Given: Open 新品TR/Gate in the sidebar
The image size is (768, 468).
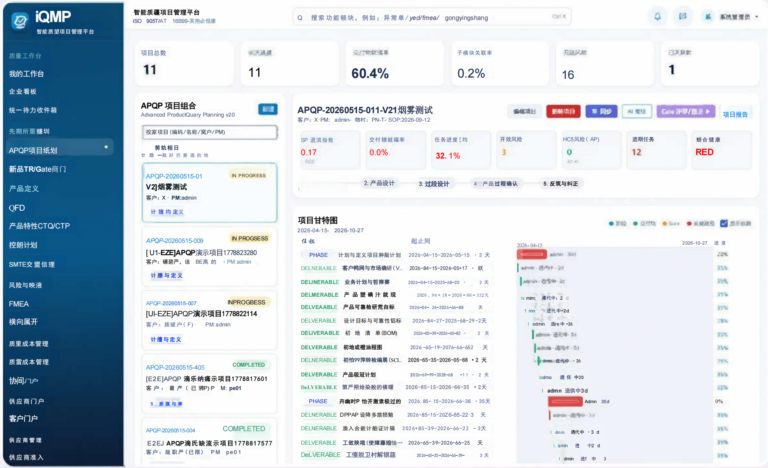Looking at the screenshot, I should tap(37, 169).
